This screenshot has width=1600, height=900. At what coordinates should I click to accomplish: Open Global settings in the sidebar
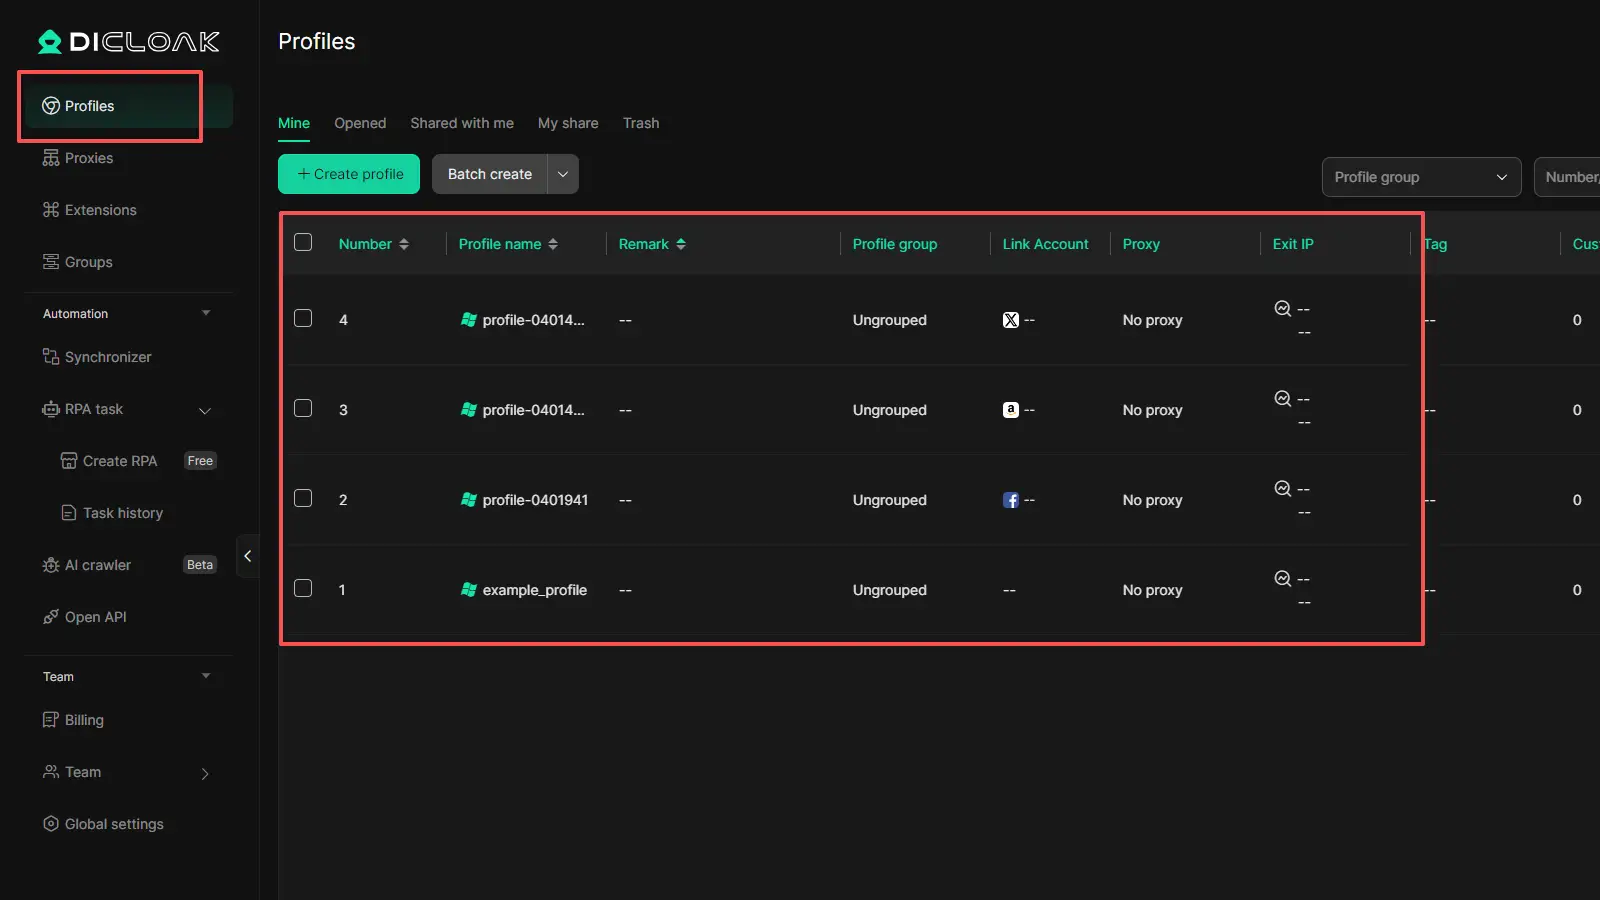pyautogui.click(x=113, y=824)
